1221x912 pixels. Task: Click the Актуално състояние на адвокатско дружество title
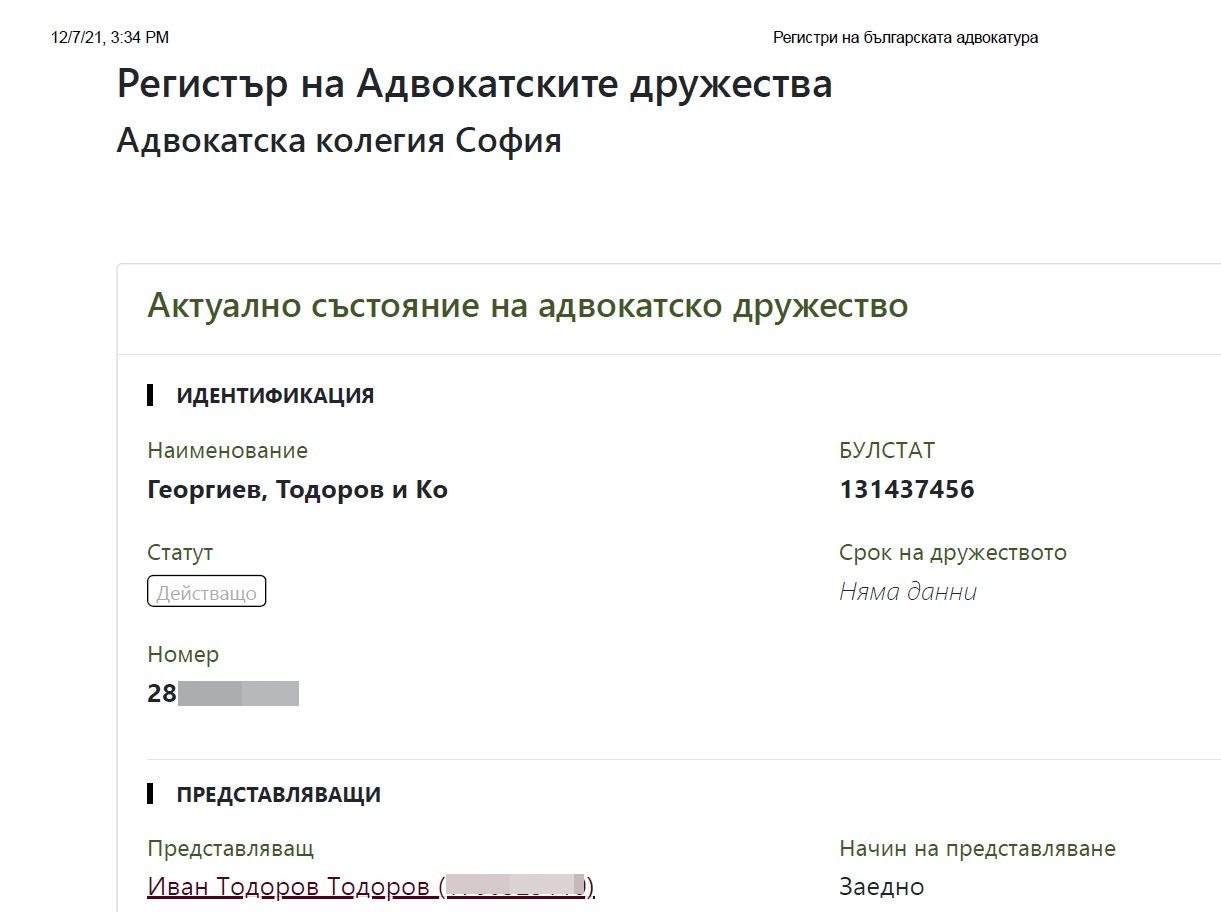tap(527, 306)
